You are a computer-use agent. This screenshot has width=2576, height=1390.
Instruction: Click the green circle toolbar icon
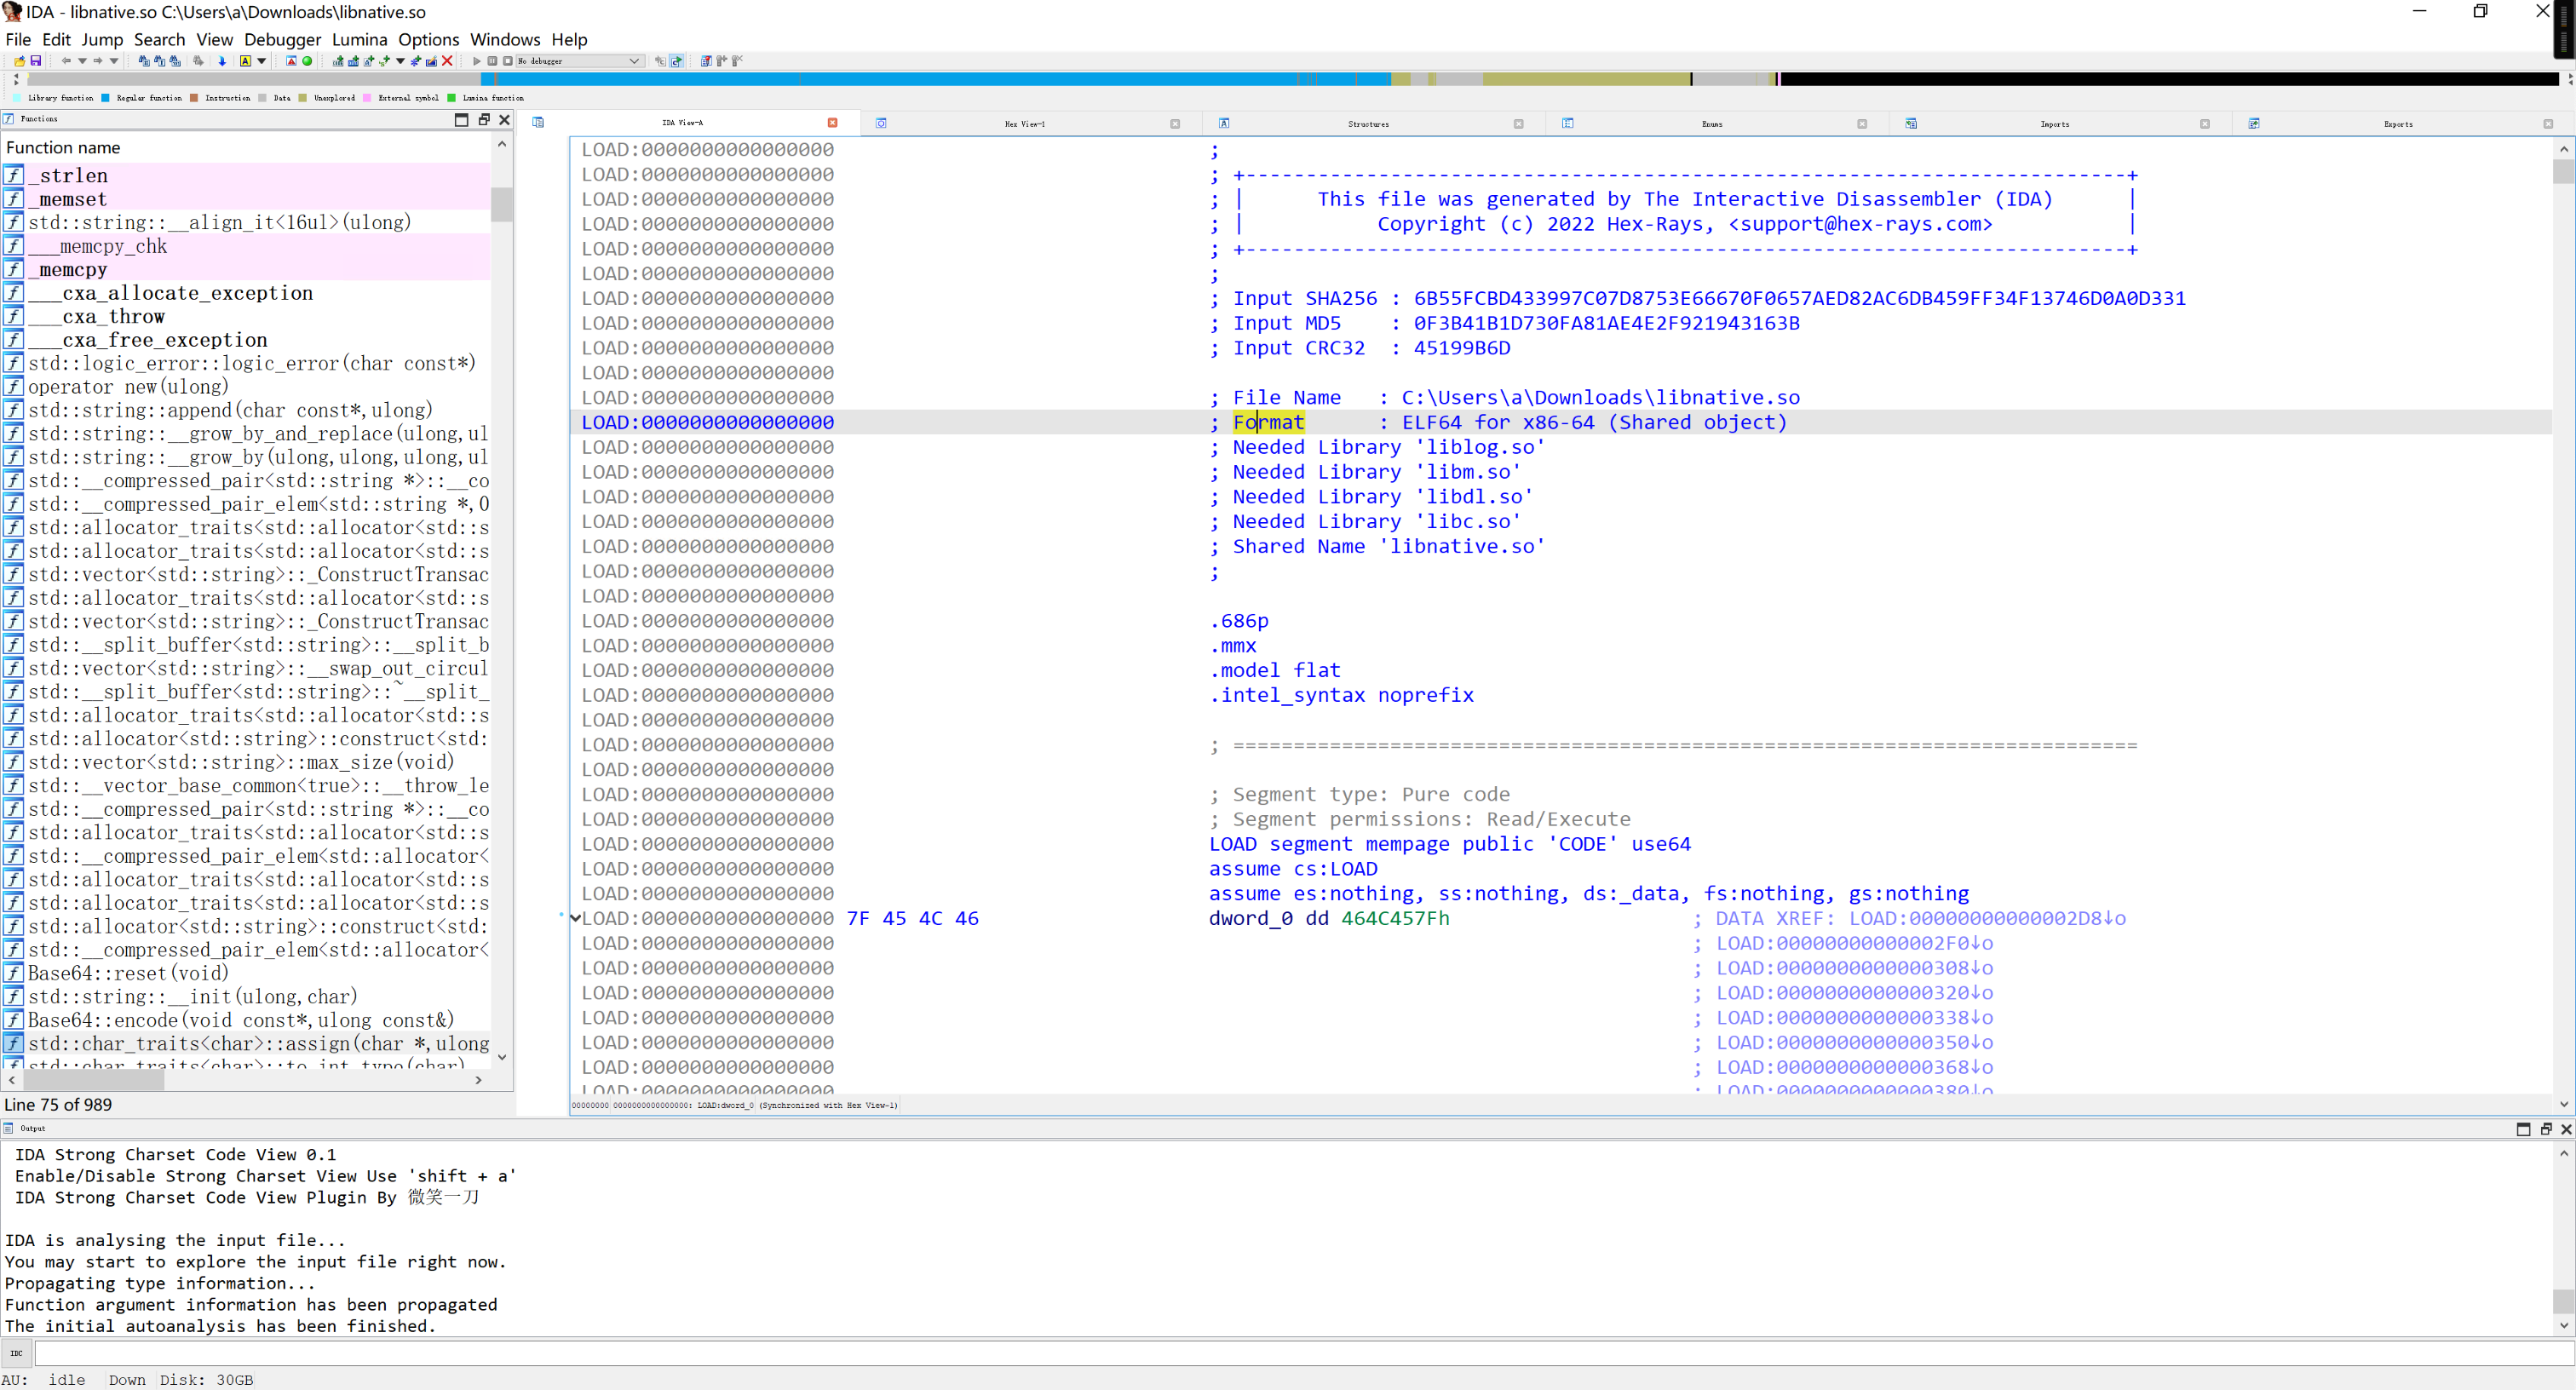(x=307, y=61)
